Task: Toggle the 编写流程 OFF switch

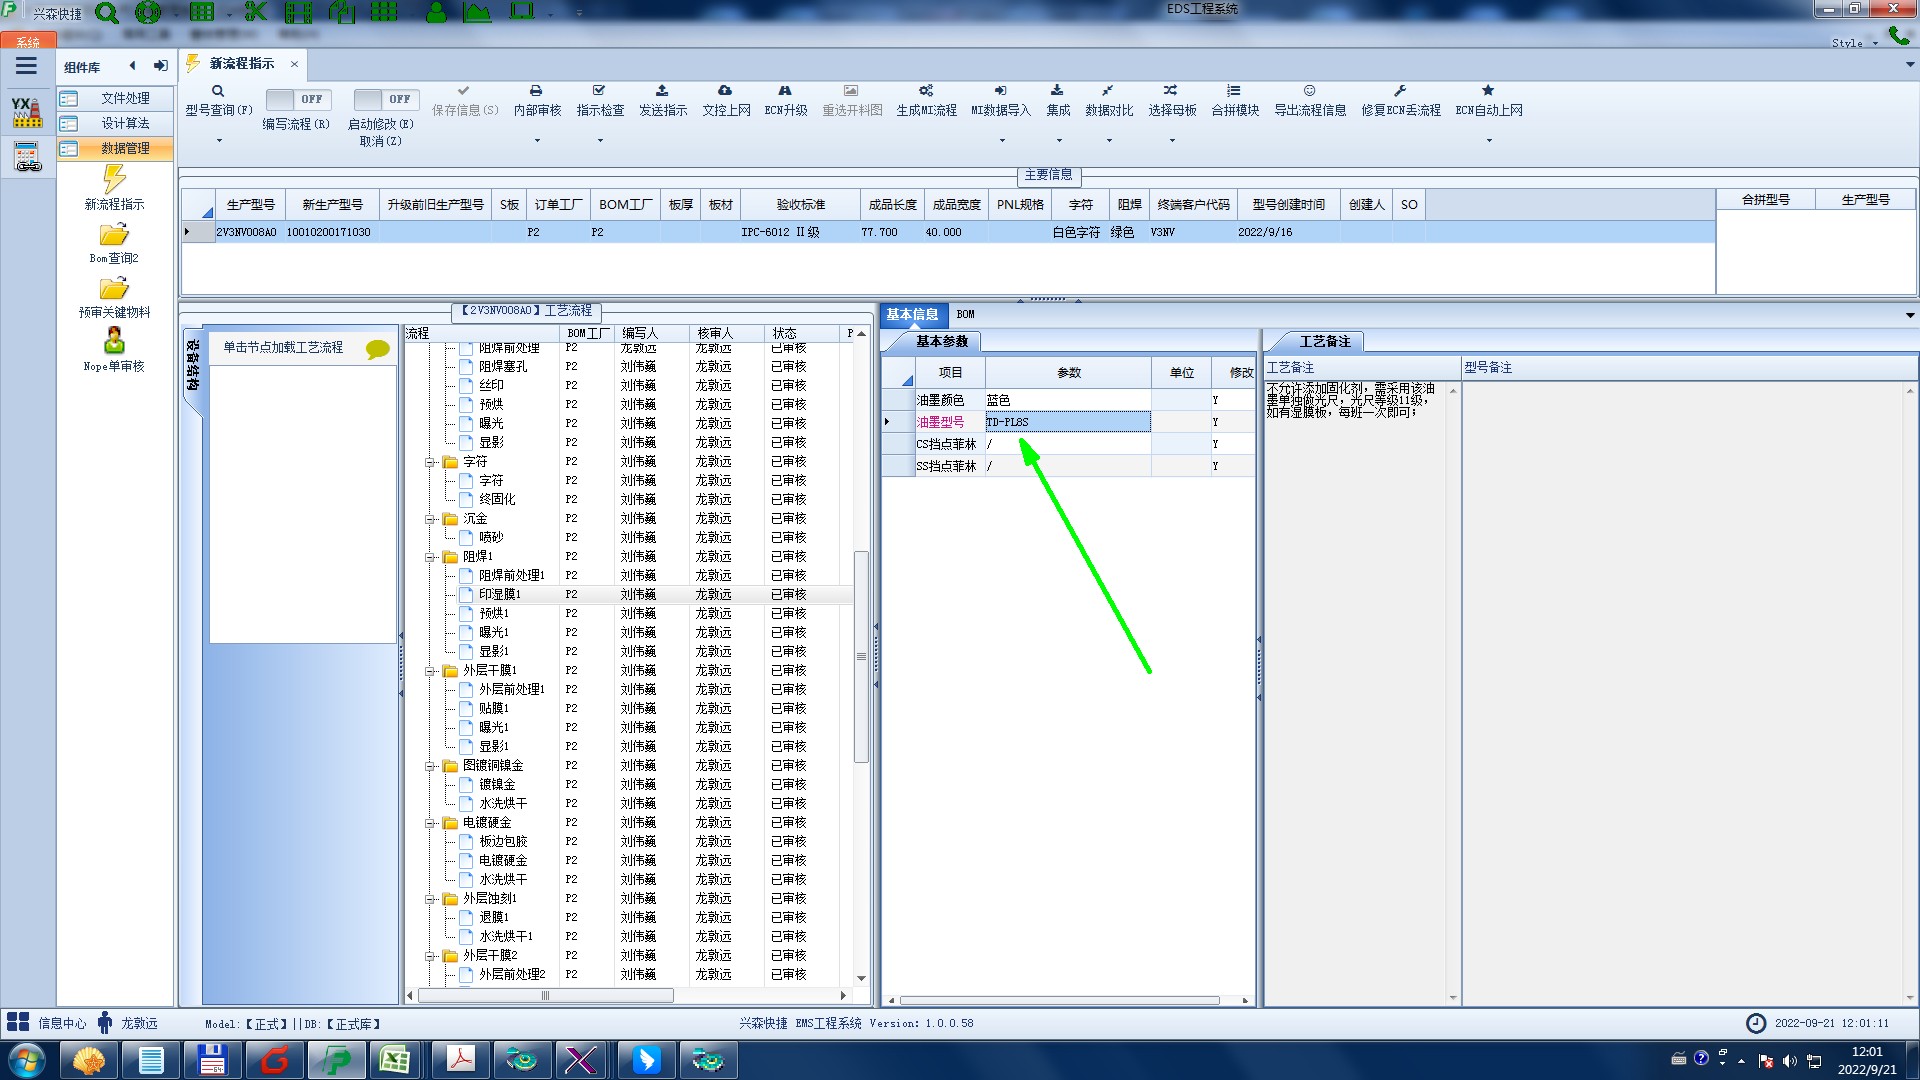Action: 297,99
